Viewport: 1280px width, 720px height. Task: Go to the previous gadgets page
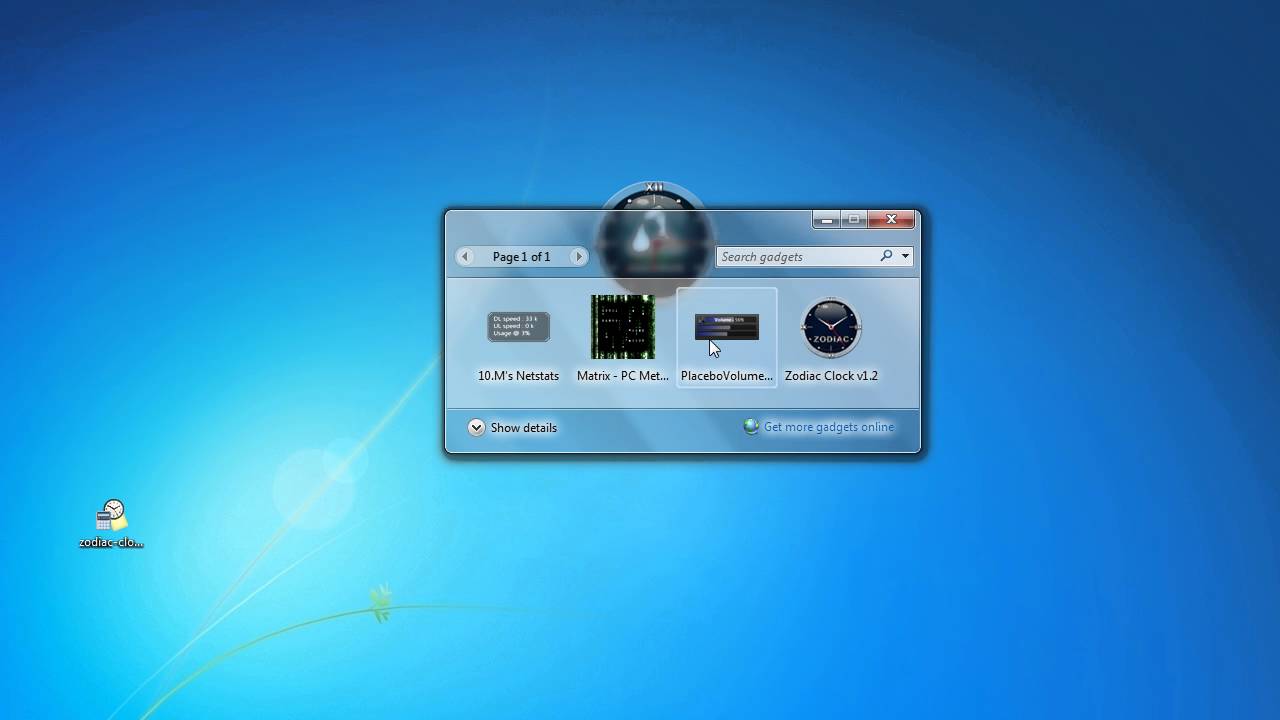point(465,257)
